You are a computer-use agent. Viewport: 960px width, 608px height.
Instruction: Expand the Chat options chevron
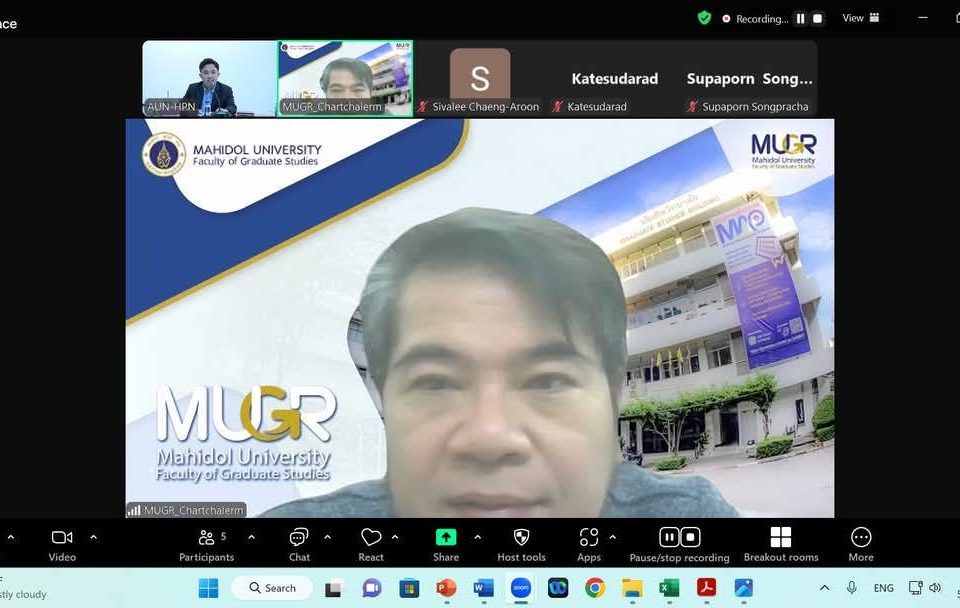tap(328, 538)
